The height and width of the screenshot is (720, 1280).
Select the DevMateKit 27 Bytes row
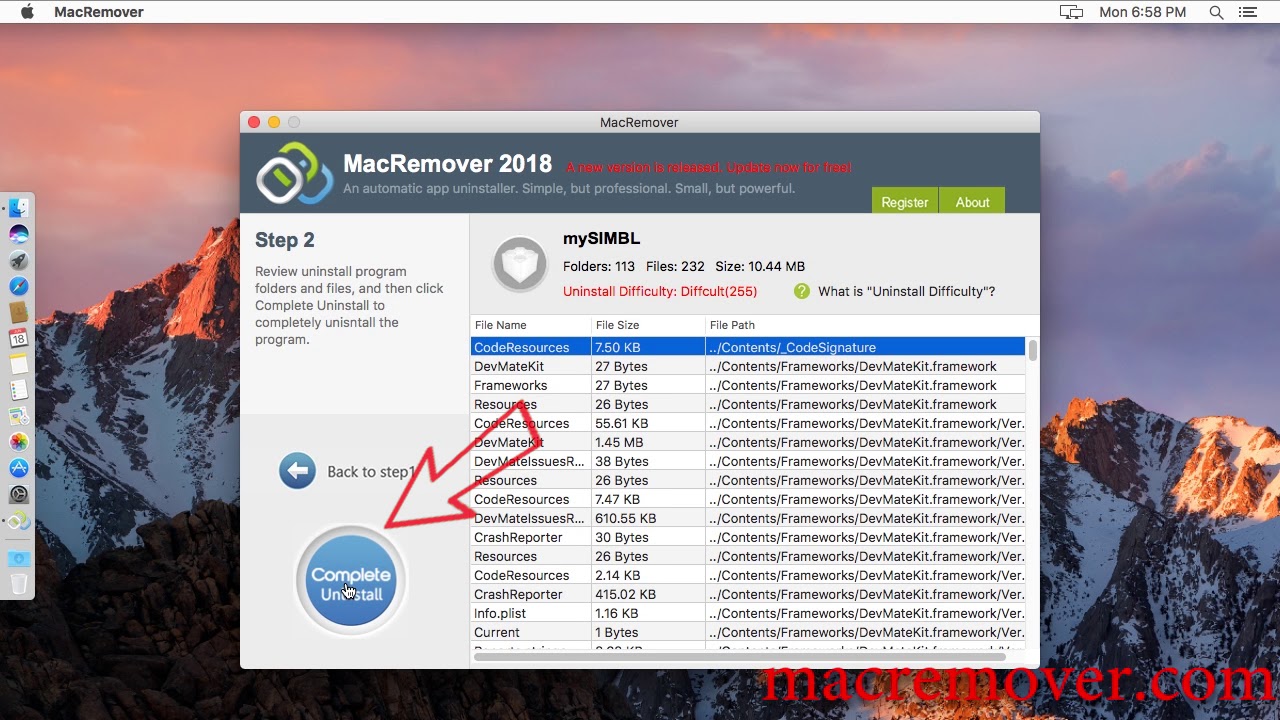(x=748, y=366)
